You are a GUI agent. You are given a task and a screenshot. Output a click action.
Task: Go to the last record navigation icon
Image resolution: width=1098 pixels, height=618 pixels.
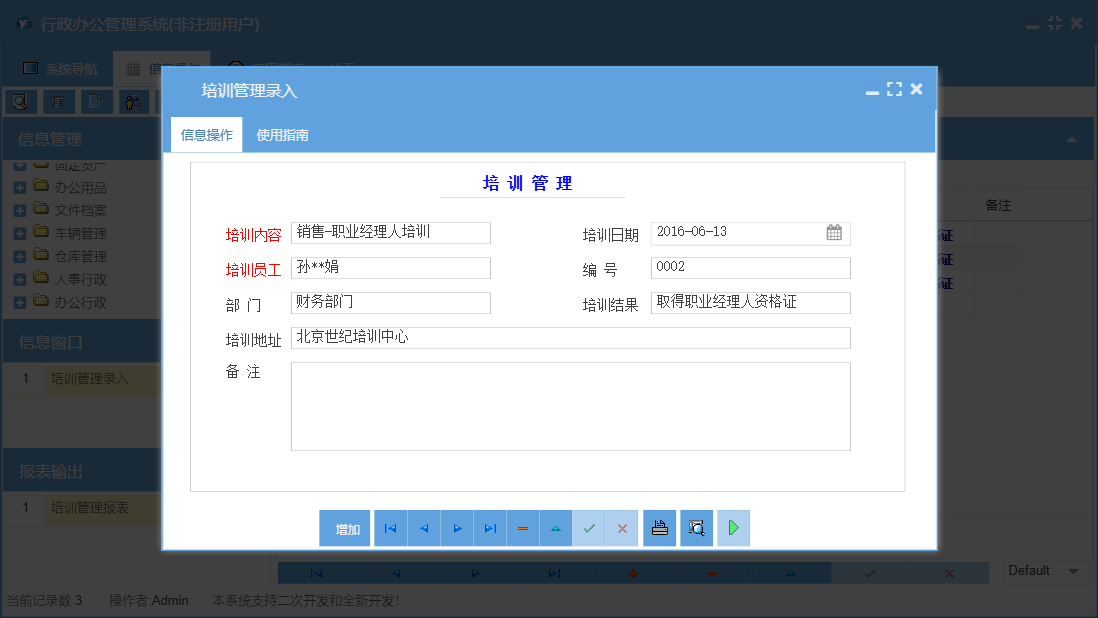(x=489, y=528)
